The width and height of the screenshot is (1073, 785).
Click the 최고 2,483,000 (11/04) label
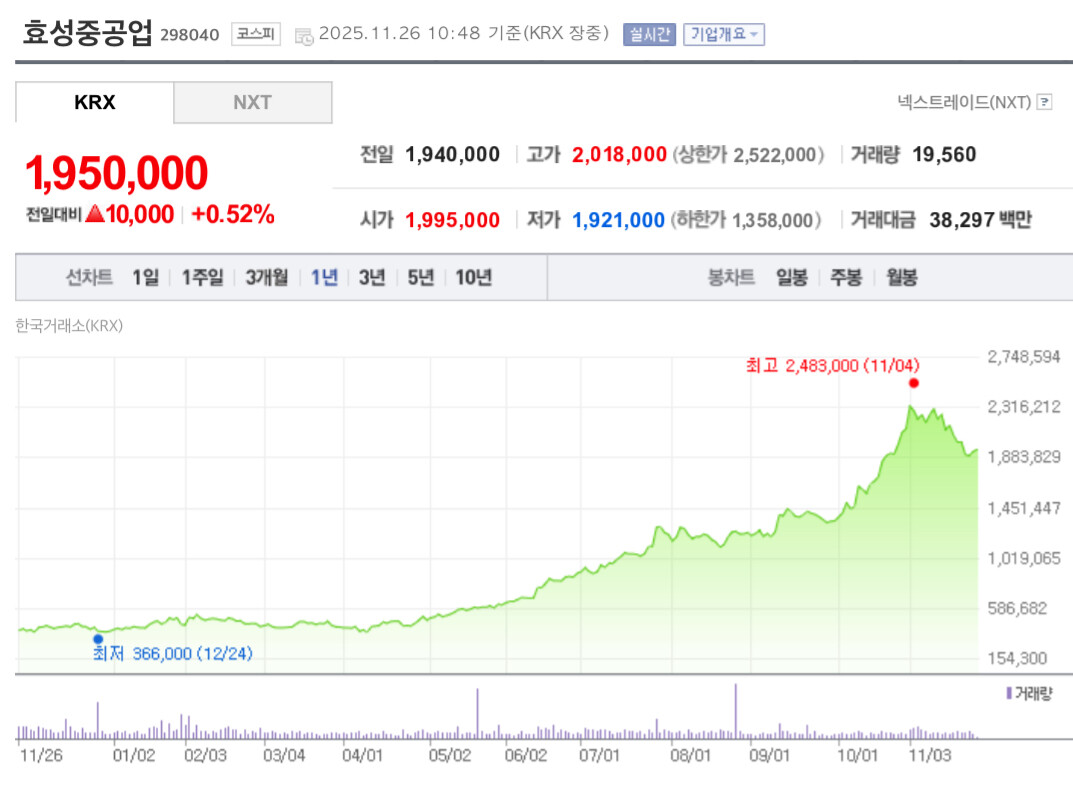coord(833,365)
